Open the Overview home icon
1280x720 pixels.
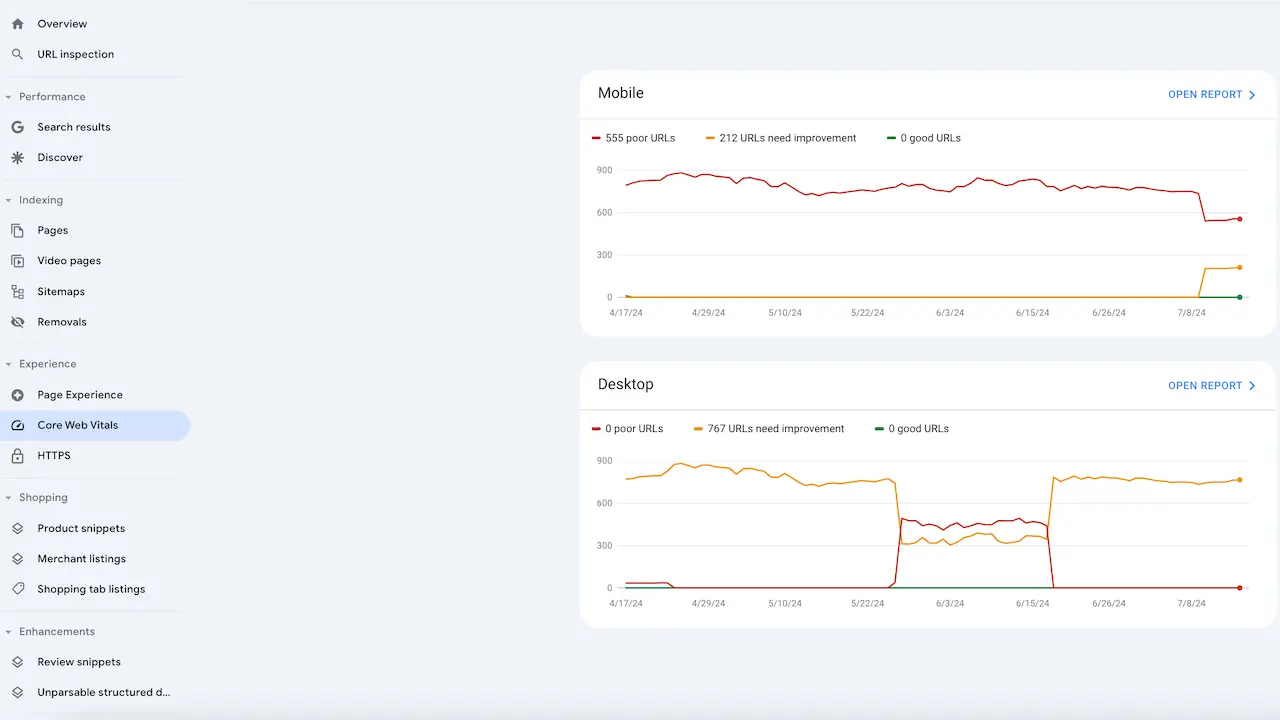(17, 23)
